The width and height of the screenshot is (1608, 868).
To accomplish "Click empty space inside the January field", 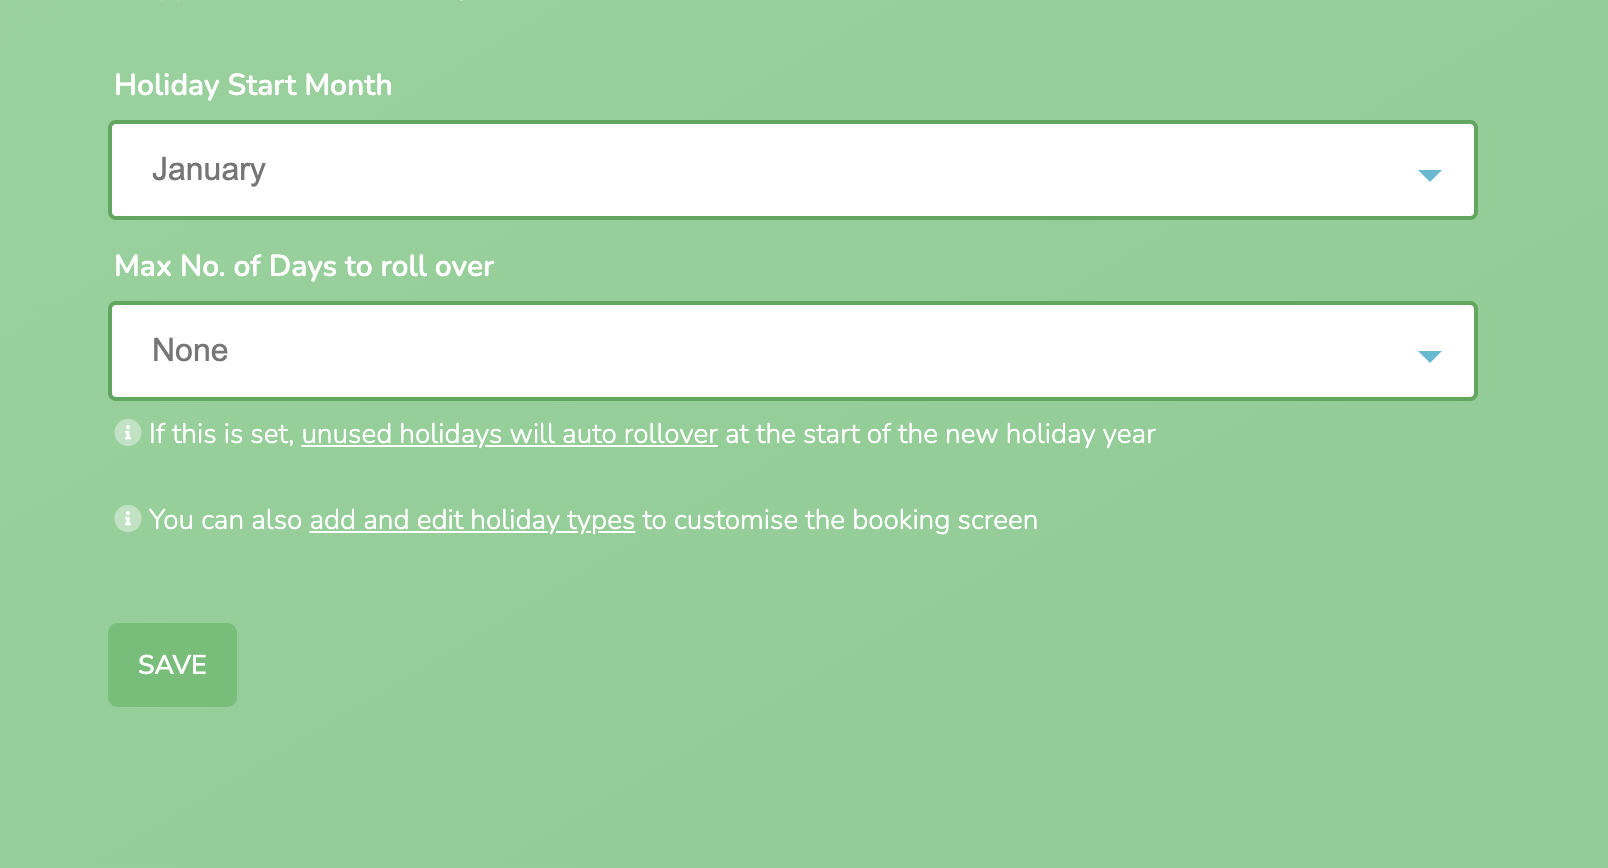I will point(800,170).
